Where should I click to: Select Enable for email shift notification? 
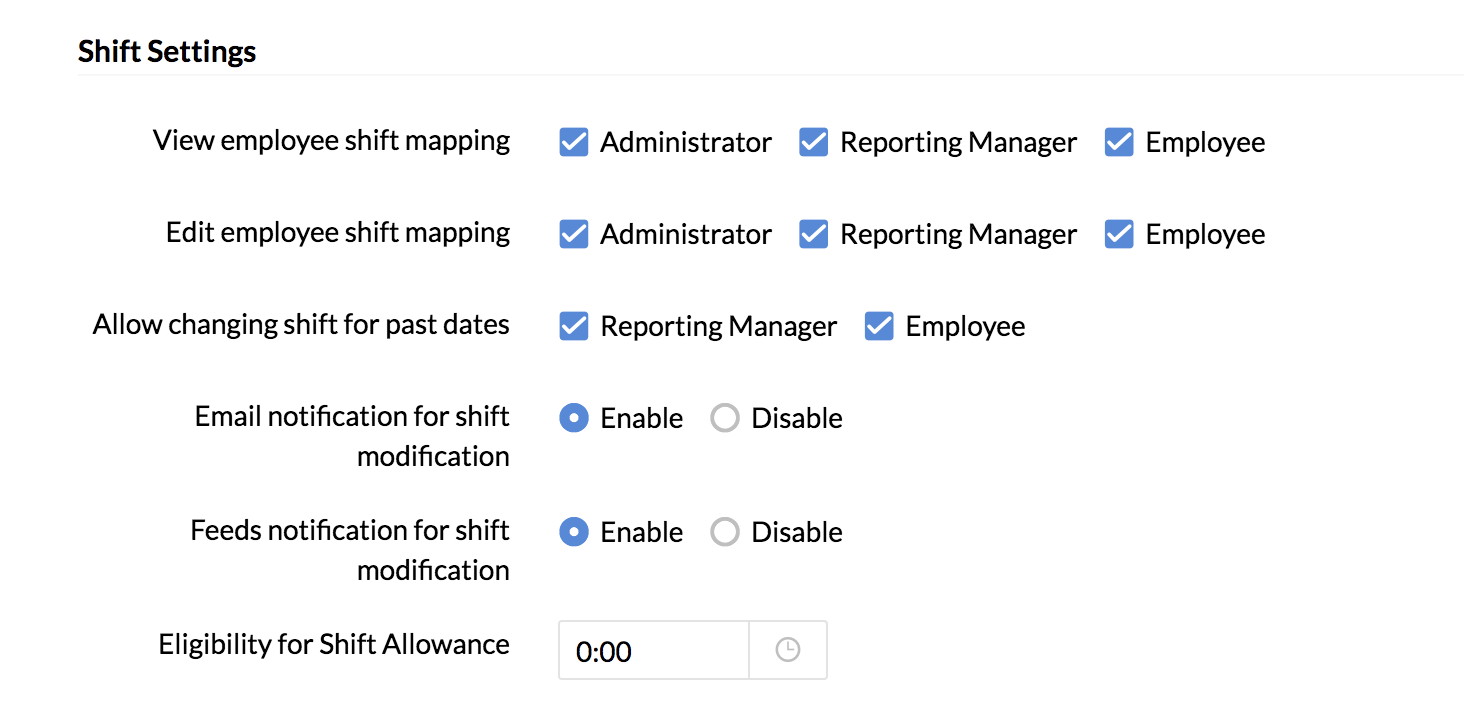click(574, 418)
